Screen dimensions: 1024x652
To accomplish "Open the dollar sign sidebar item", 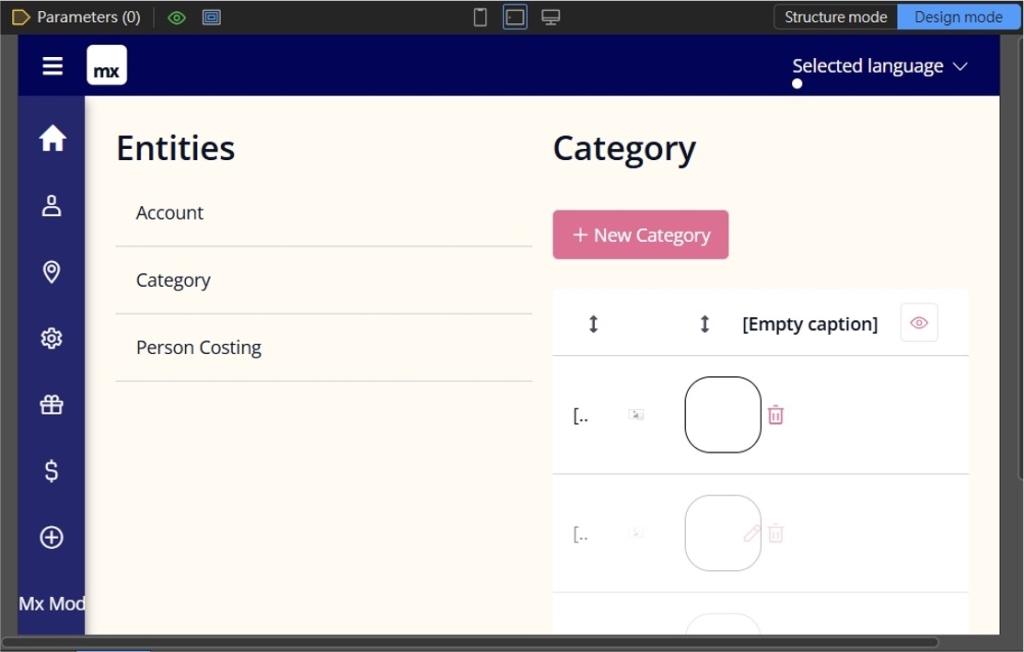I will click(52, 471).
